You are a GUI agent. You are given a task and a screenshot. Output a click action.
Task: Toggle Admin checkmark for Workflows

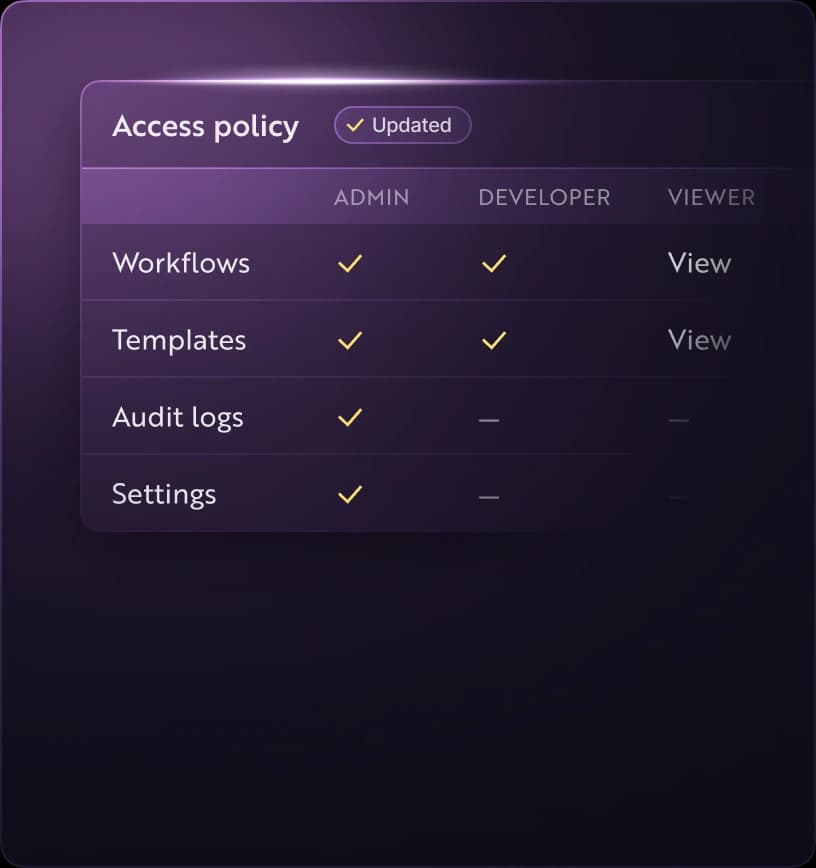tap(350, 264)
